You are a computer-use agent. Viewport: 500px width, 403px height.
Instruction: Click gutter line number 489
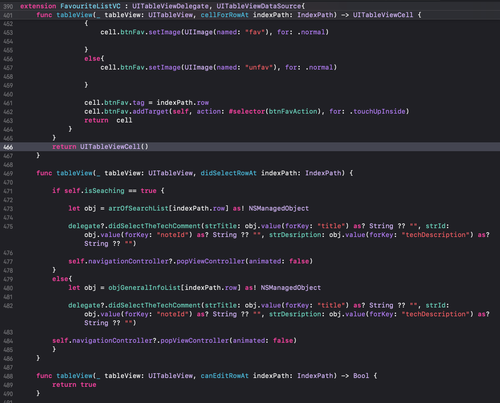point(8,385)
